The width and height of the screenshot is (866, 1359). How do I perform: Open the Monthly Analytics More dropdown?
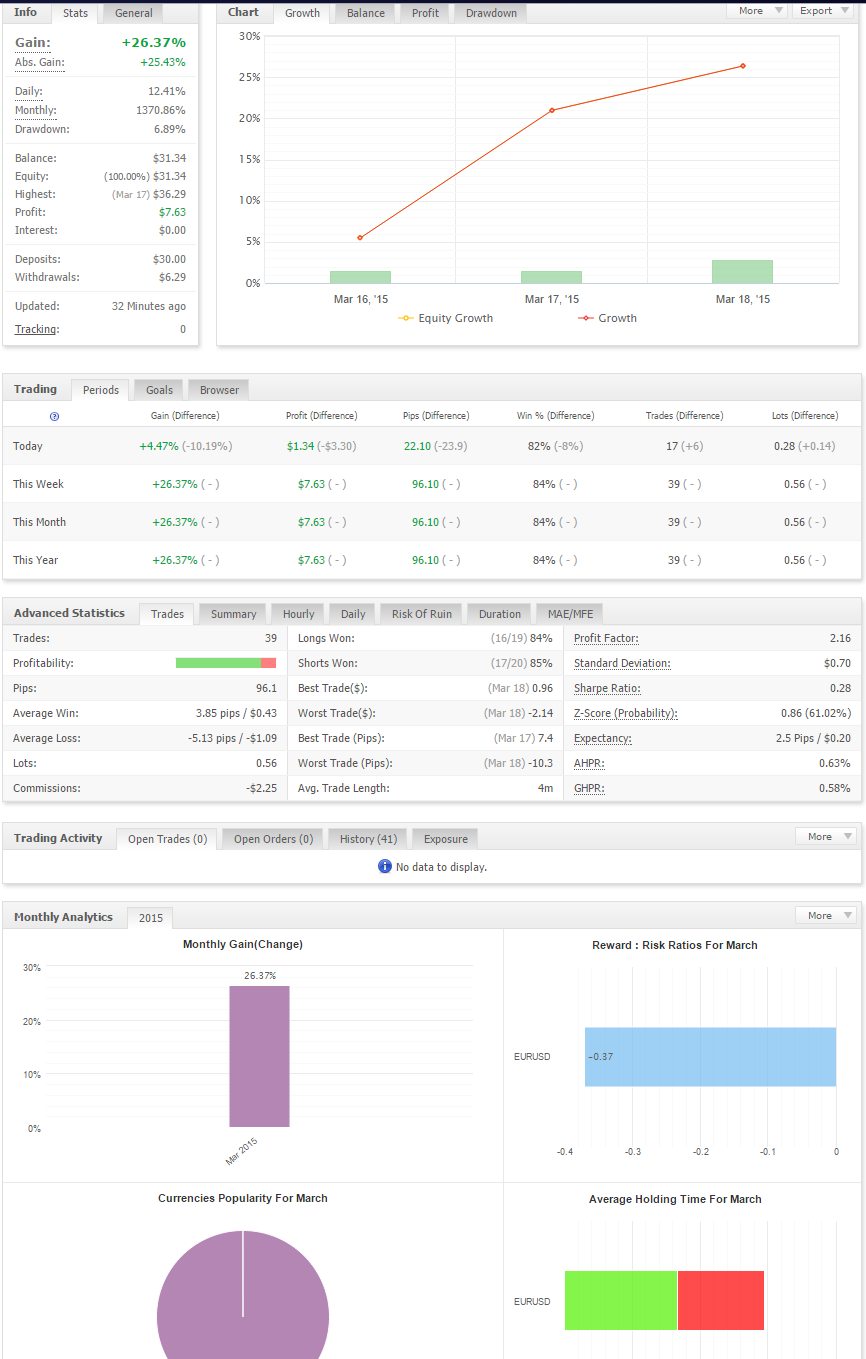826,915
